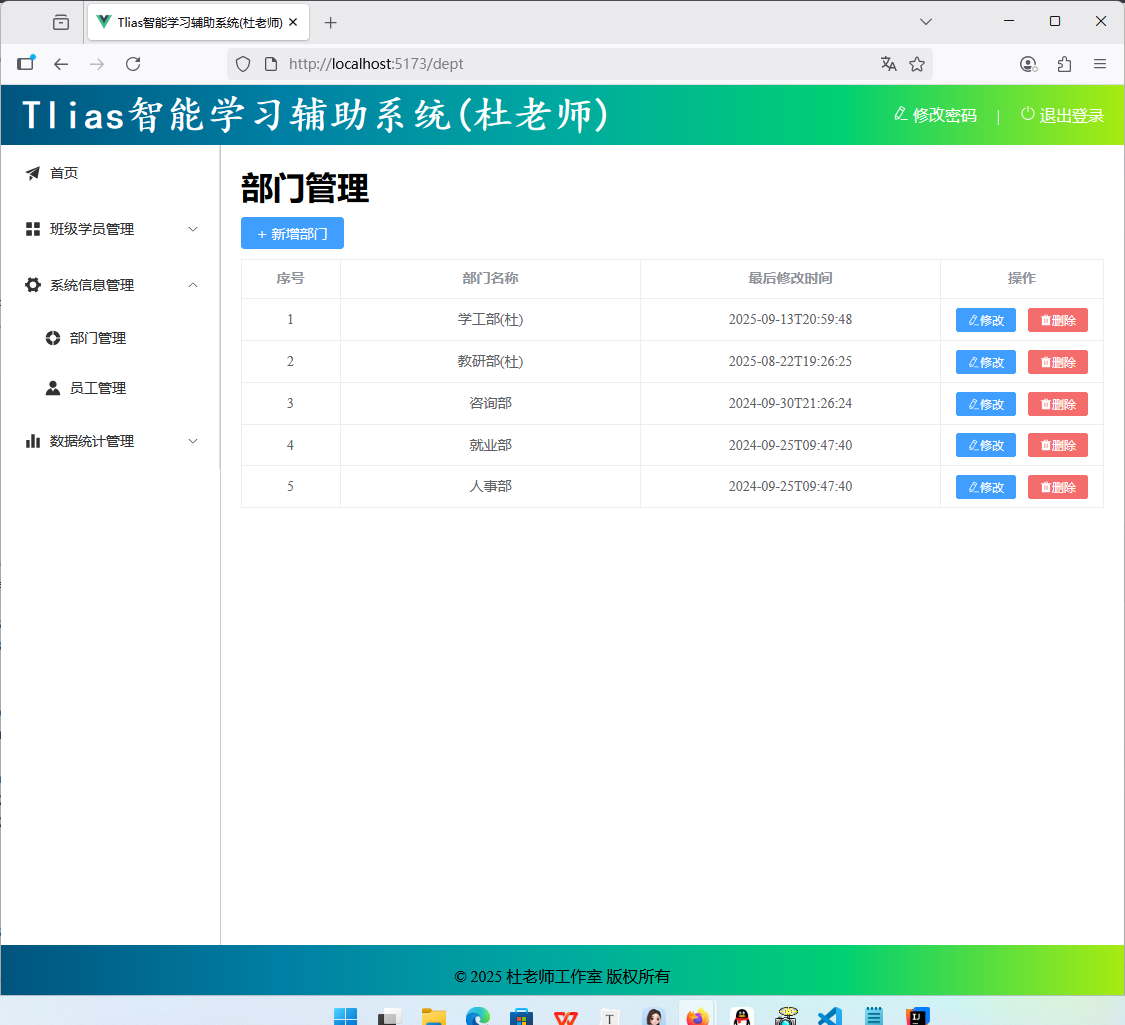Open Firefox hamburger application menu
Image resolution: width=1125 pixels, height=1025 pixels.
1099,64
